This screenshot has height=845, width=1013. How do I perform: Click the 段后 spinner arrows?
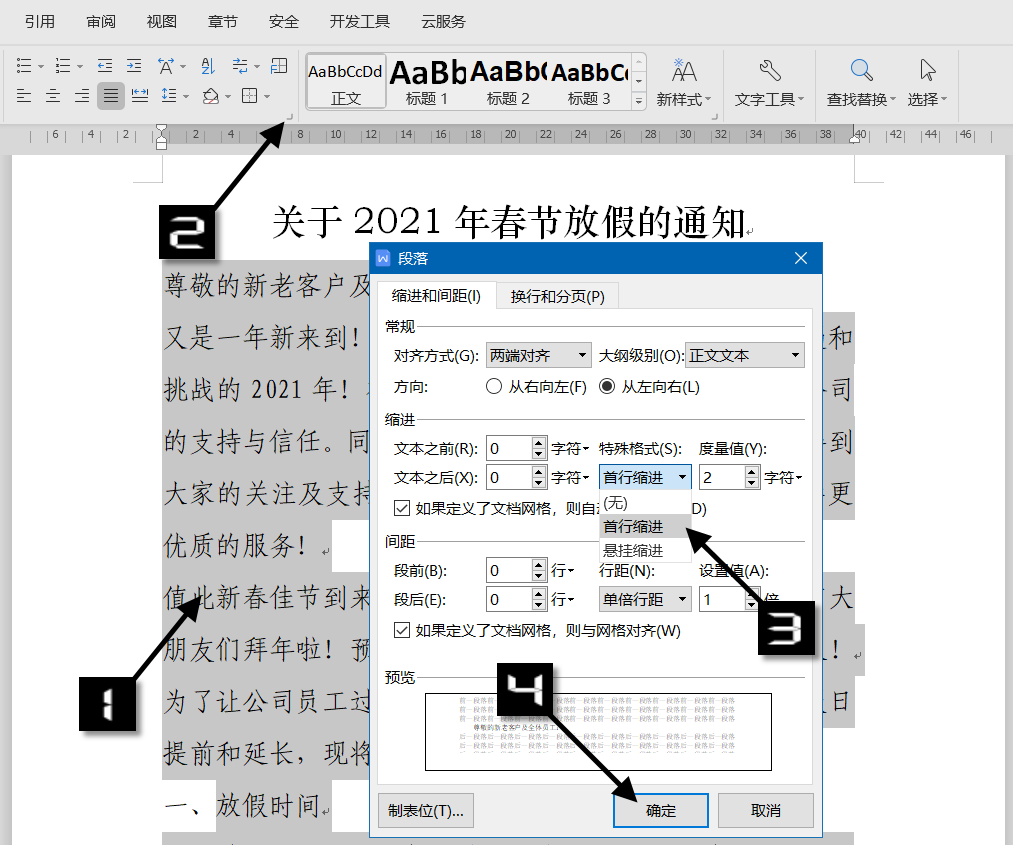click(x=539, y=600)
